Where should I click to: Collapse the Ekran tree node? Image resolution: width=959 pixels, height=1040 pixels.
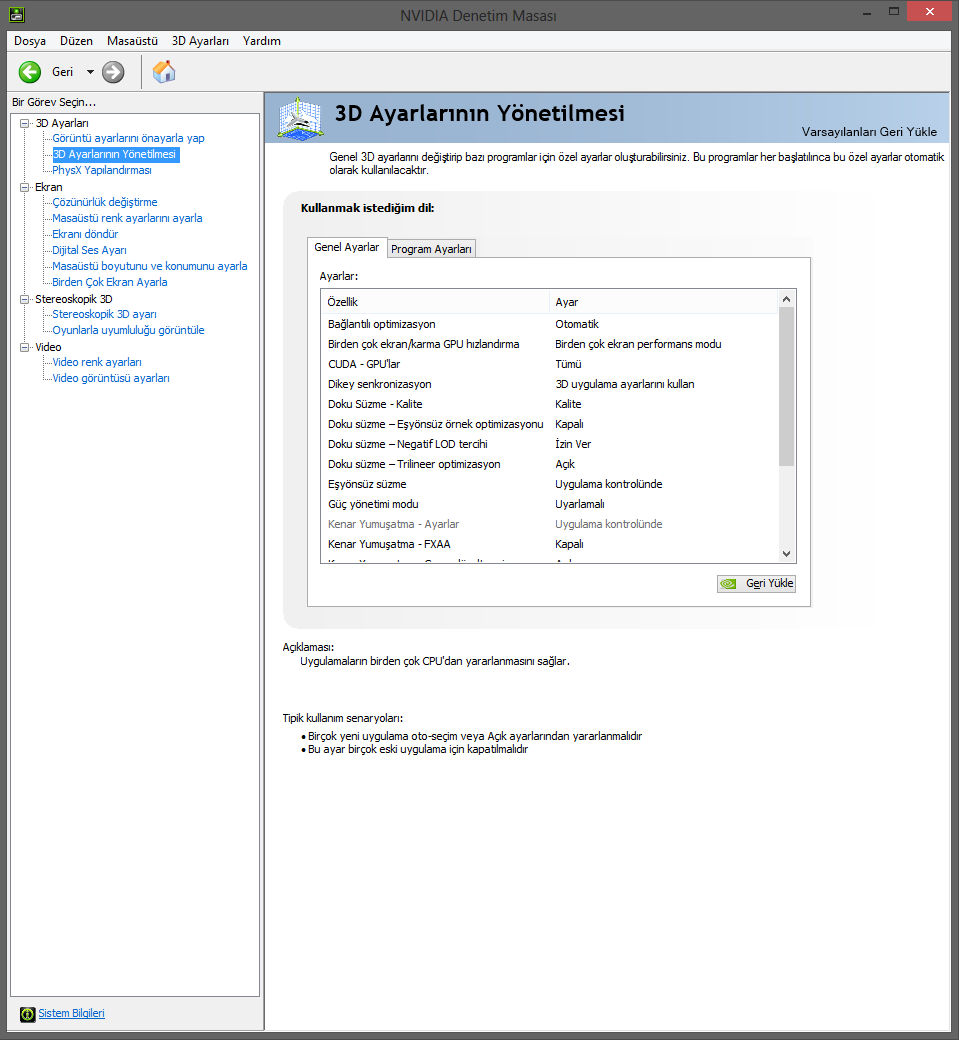(25, 187)
